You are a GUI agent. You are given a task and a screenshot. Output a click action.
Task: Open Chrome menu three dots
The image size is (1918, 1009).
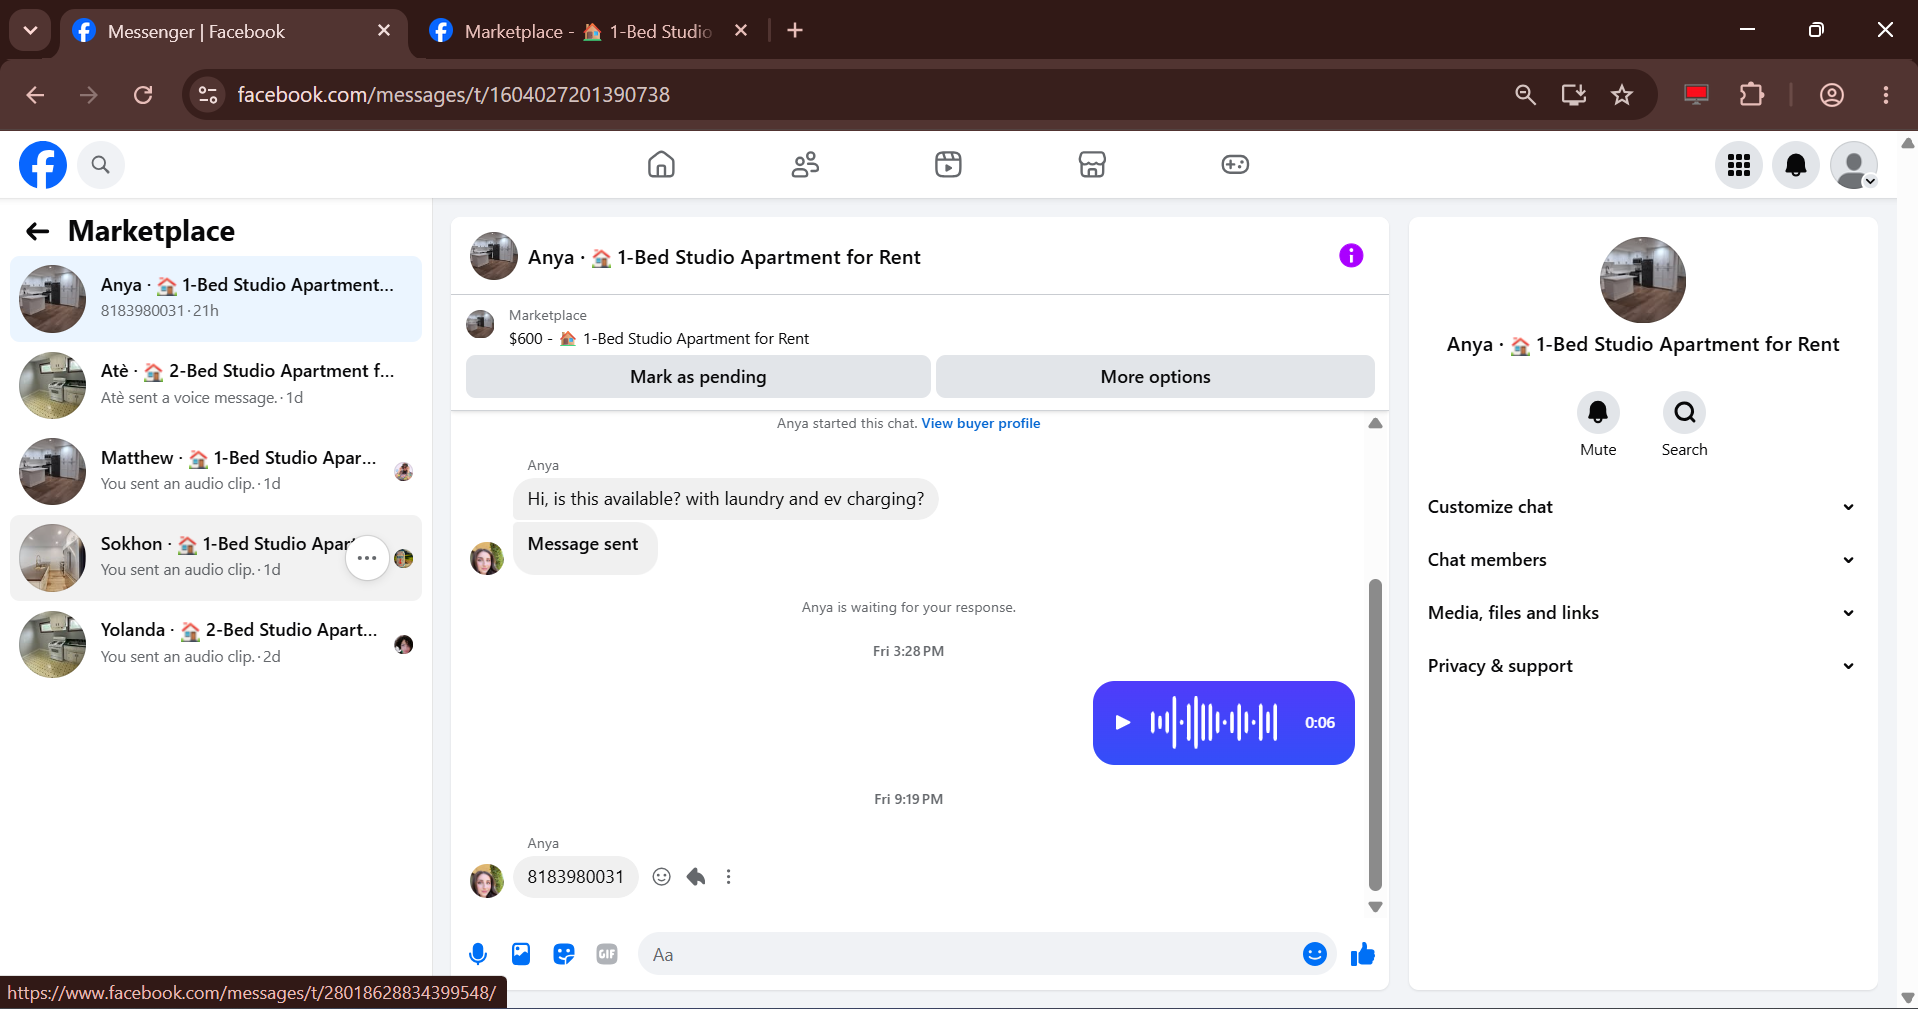point(1886,95)
